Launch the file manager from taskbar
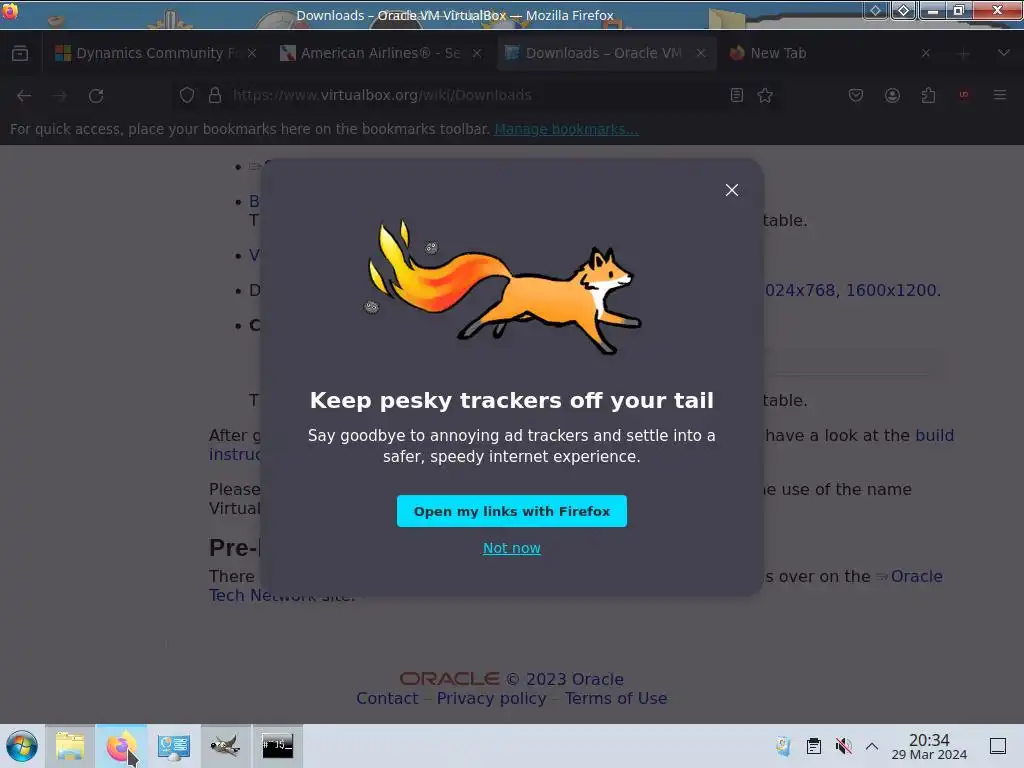This screenshot has height=768, width=1024. click(x=70, y=746)
